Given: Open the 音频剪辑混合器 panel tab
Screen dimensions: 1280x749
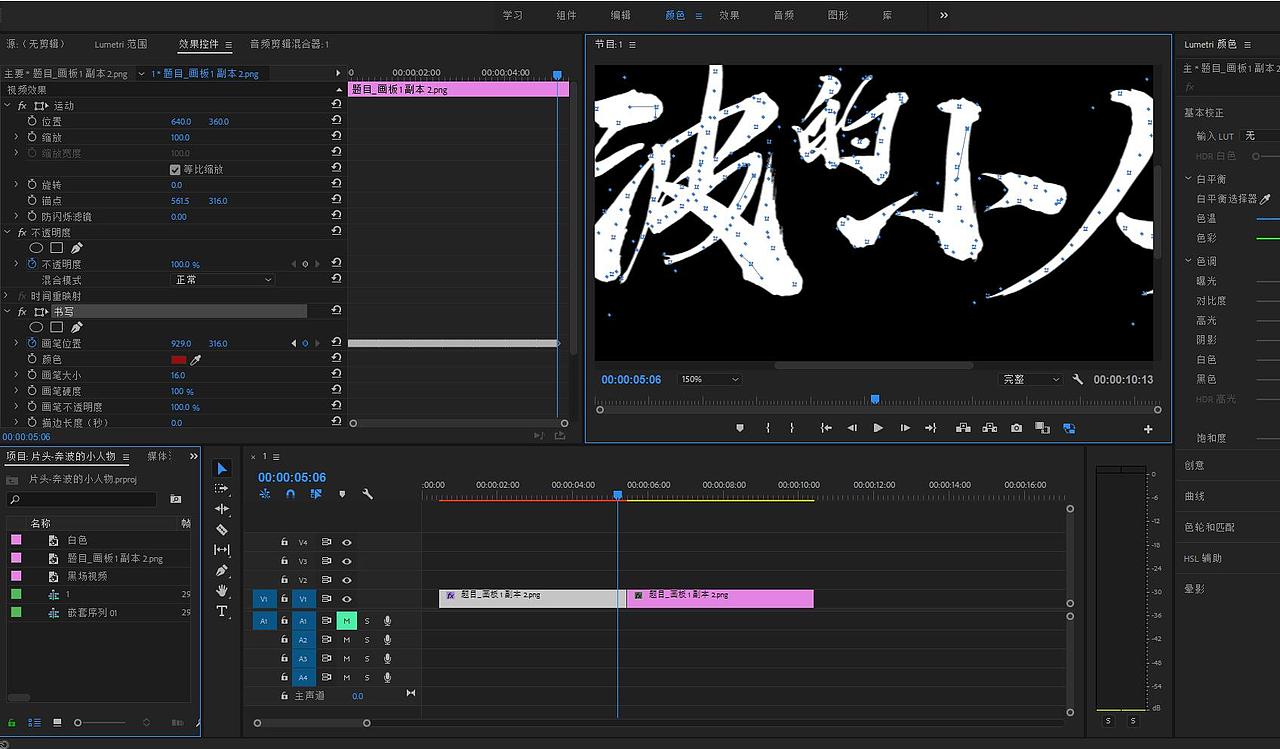Looking at the screenshot, I should click(289, 44).
